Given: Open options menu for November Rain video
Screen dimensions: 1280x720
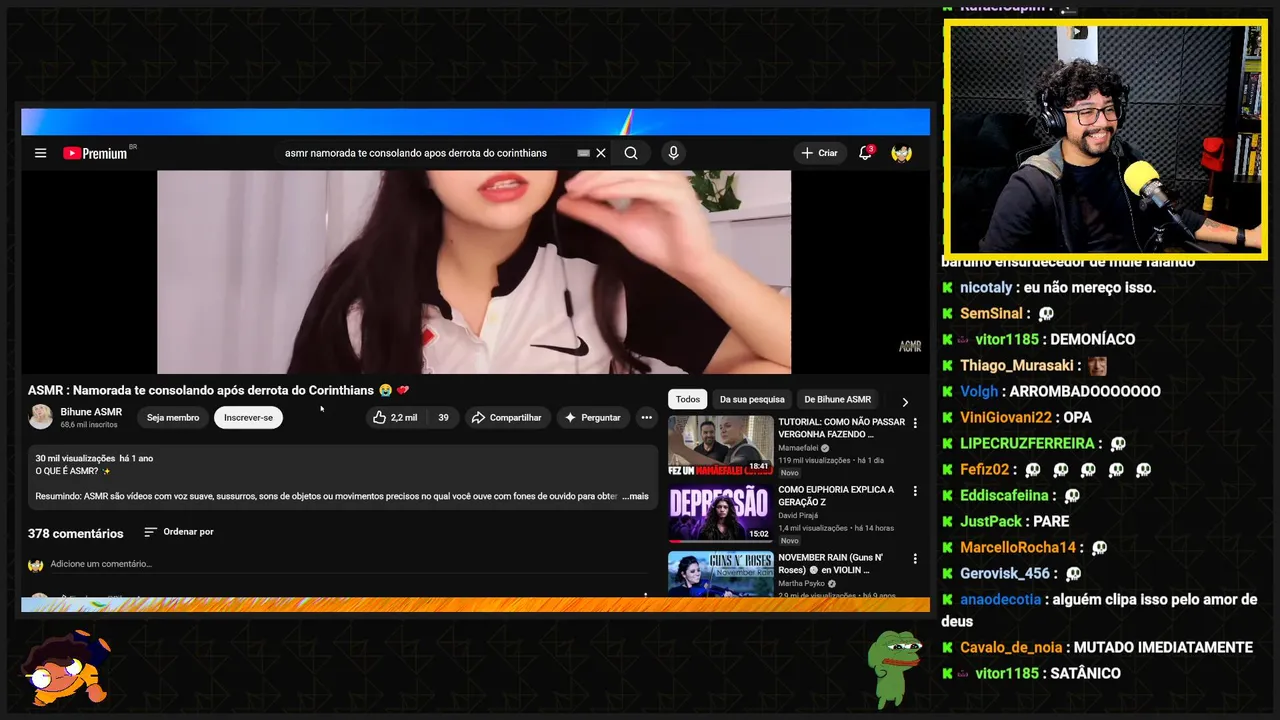Looking at the screenshot, I should [x=915, y=559].
